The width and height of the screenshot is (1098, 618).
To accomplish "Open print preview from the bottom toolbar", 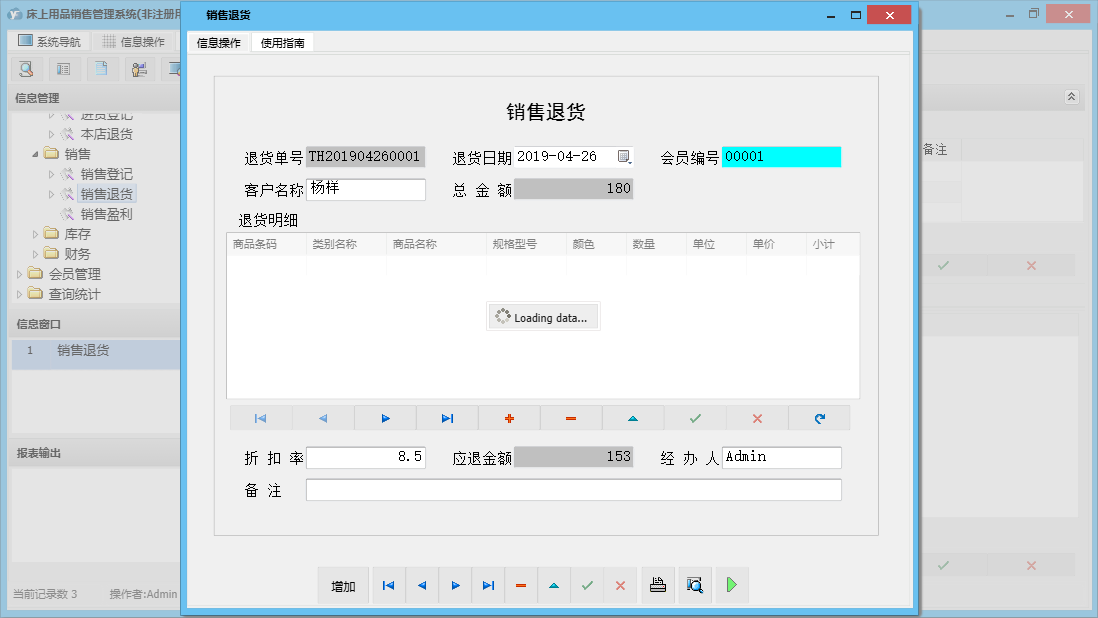I will tap(694, 585).
